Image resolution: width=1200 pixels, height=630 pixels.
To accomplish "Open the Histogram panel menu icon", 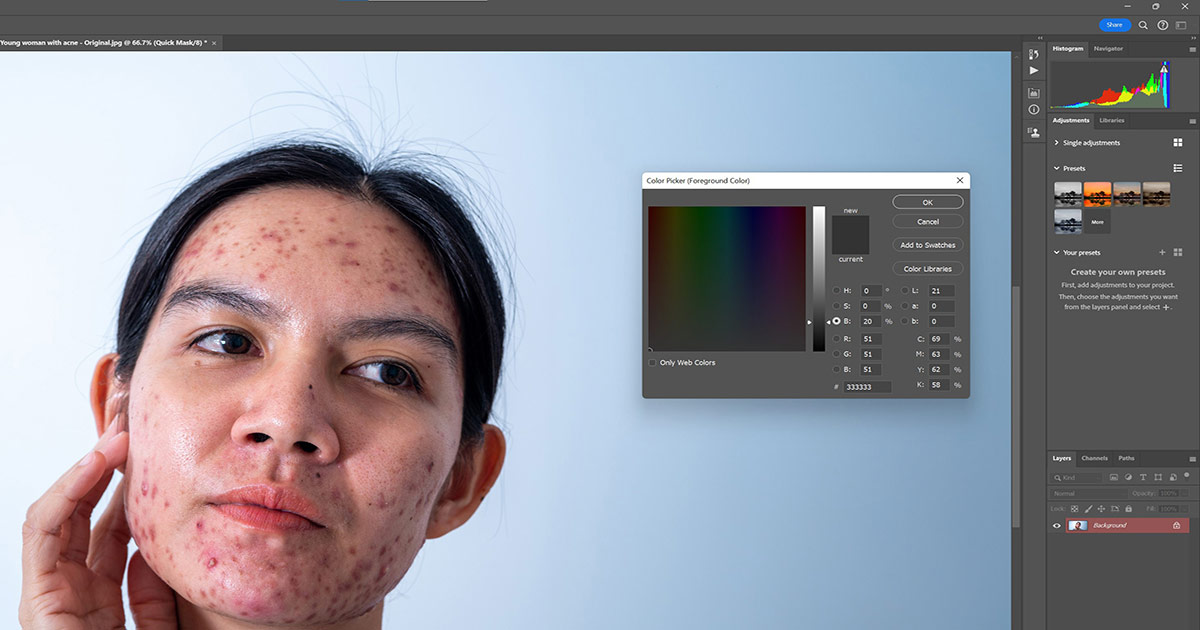I will click(x=1190, y=48).
